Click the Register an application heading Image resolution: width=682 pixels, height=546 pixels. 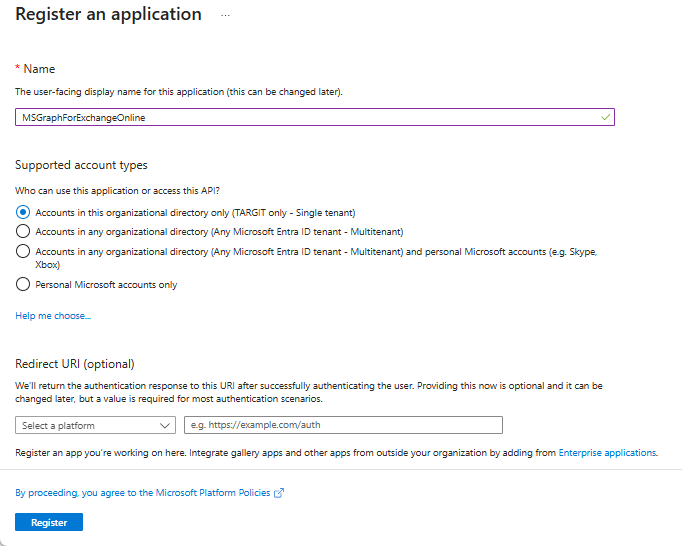tap(108, 14)
